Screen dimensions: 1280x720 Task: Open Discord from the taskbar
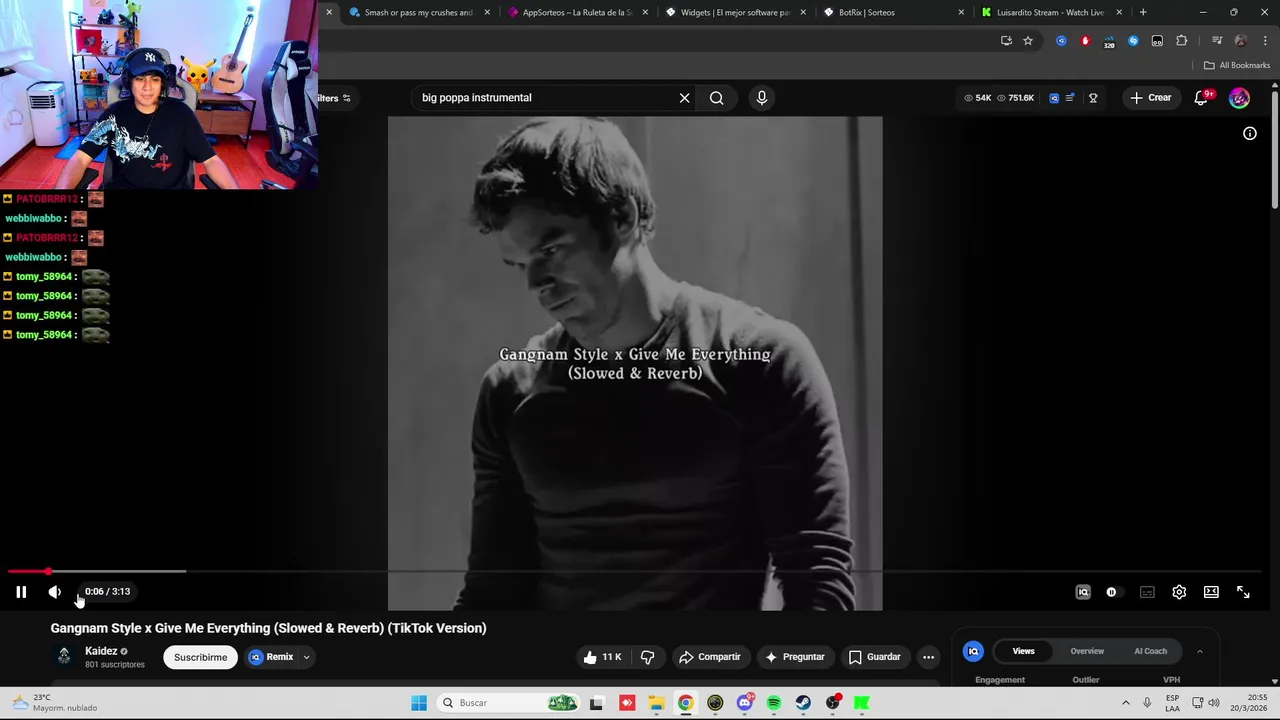745,703
